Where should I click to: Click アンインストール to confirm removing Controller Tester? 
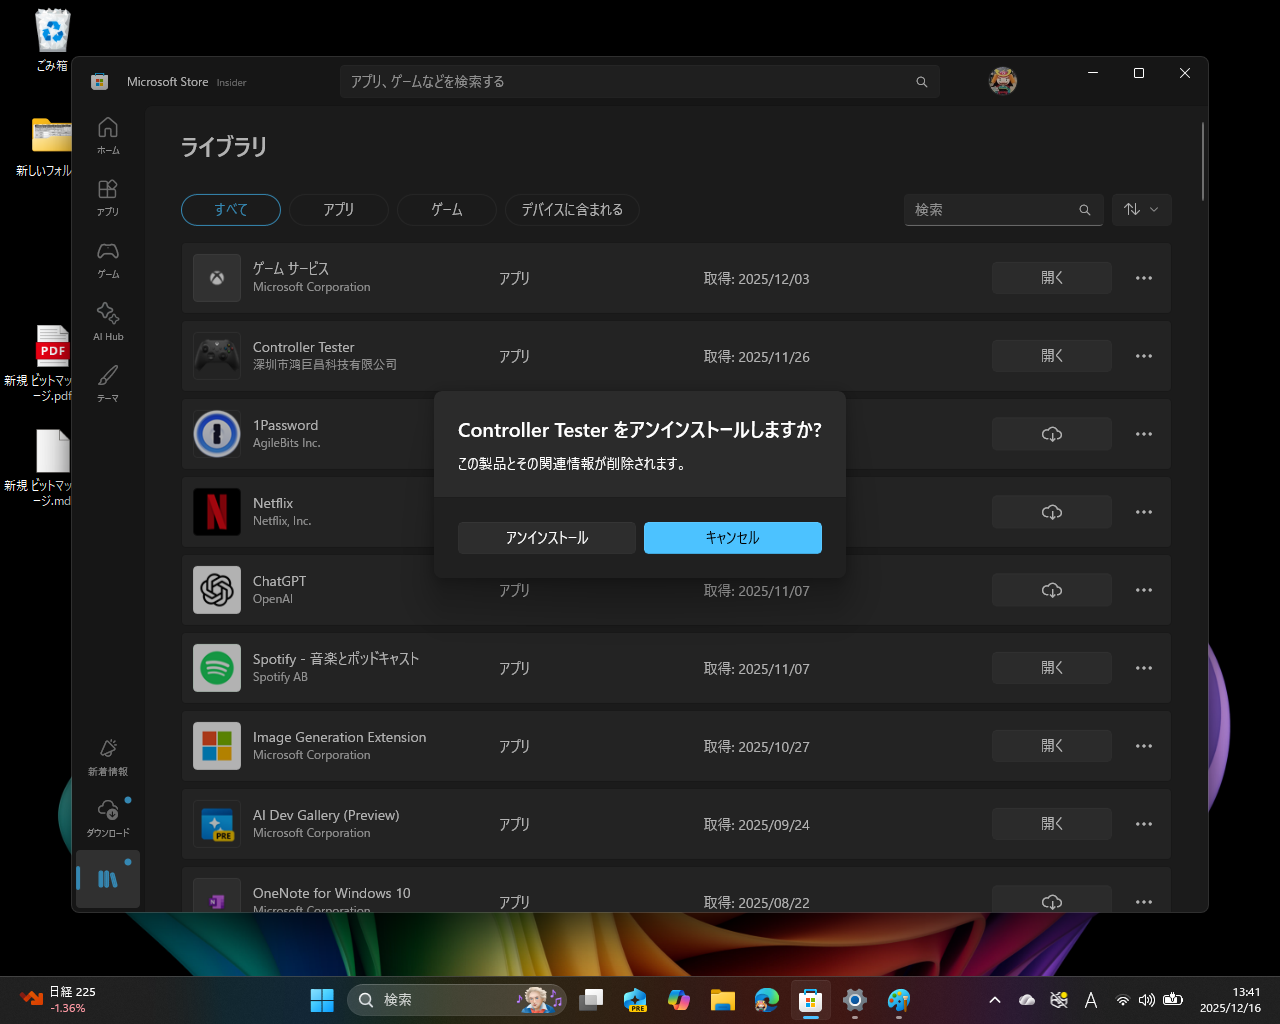(x=546, y=537)
